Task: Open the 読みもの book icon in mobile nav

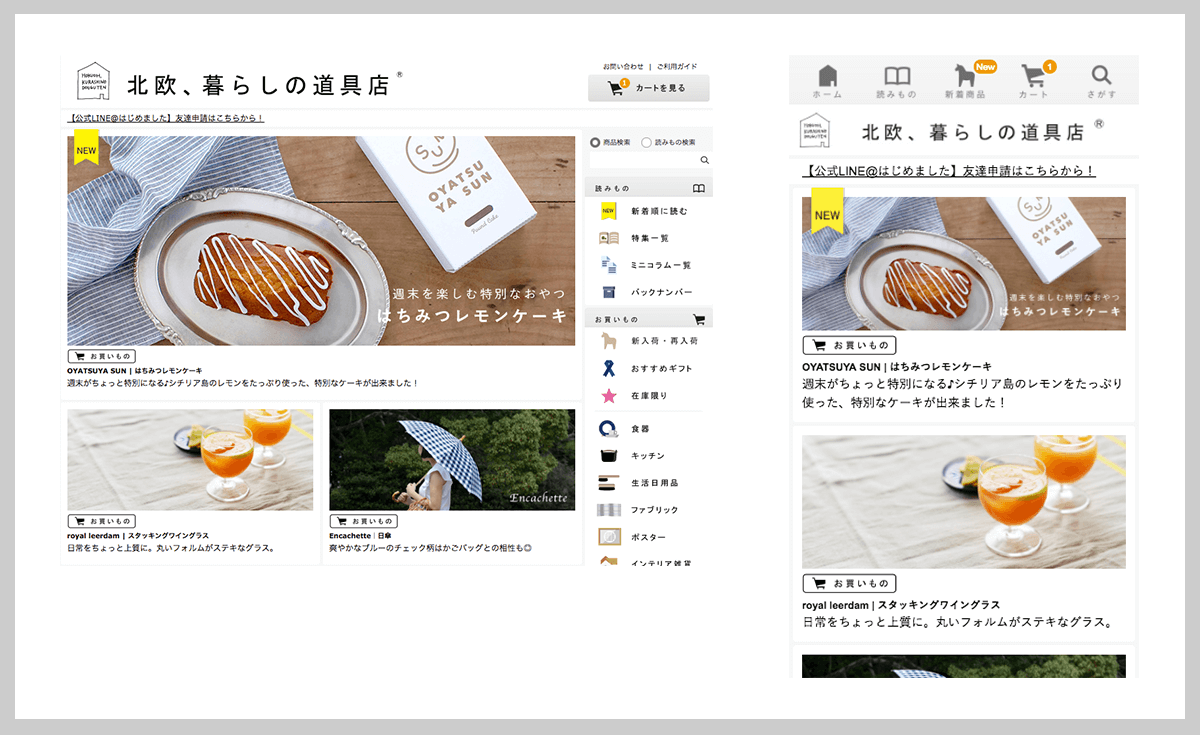Action: (x=897, y=76)
